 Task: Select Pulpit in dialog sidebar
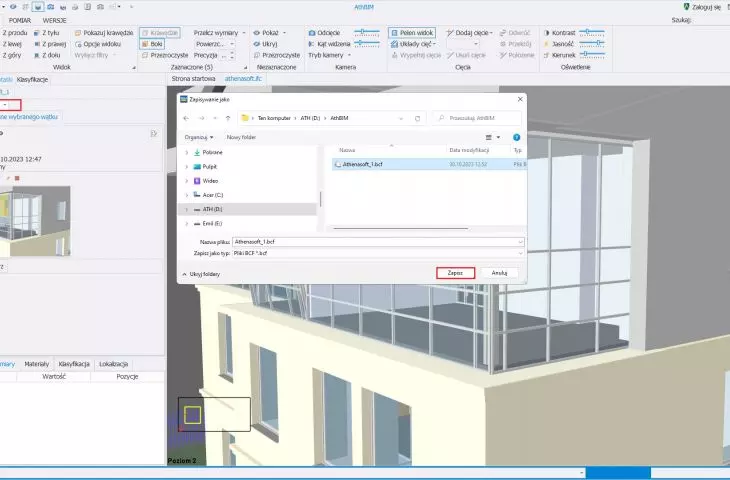coord(210,167)
